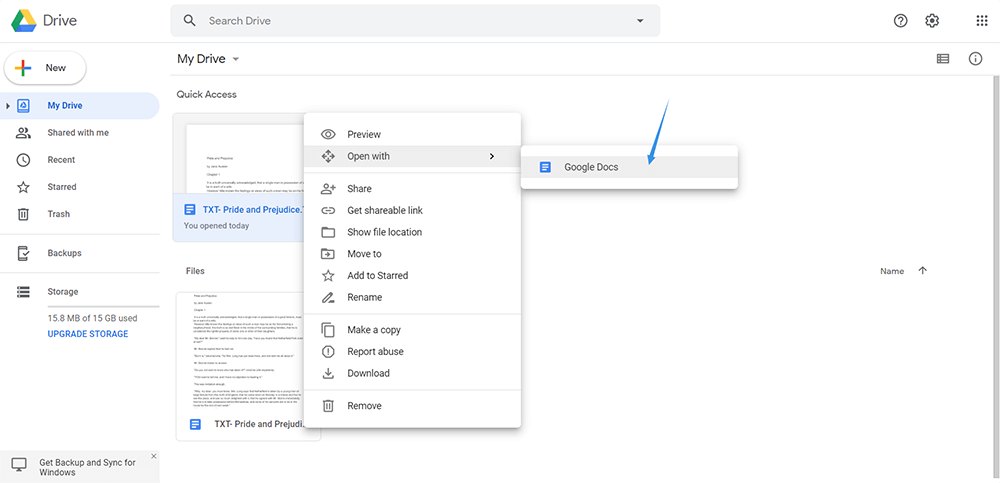Select Make a copy in context menu
Image resolution: width=1000 pixels, height=483 pixels.
[373, 330]
